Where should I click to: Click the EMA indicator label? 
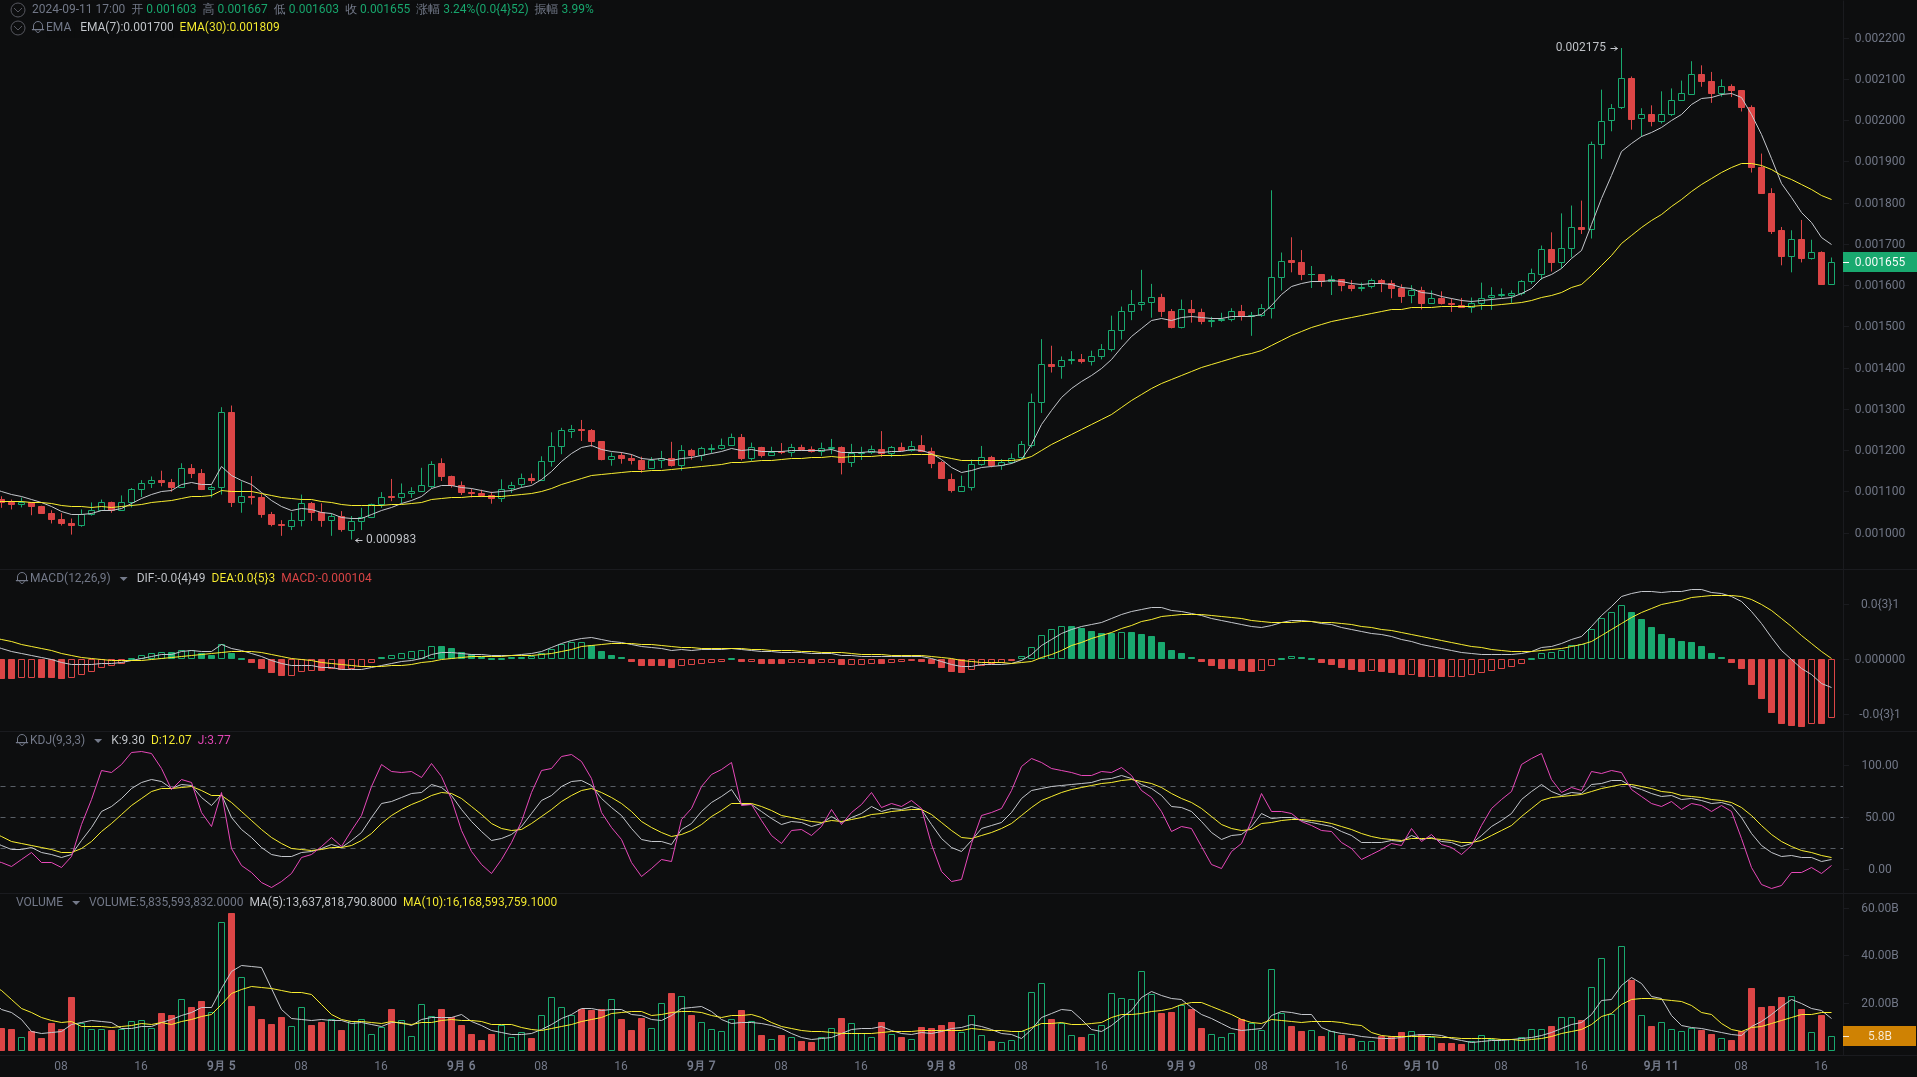coord(58,27)
